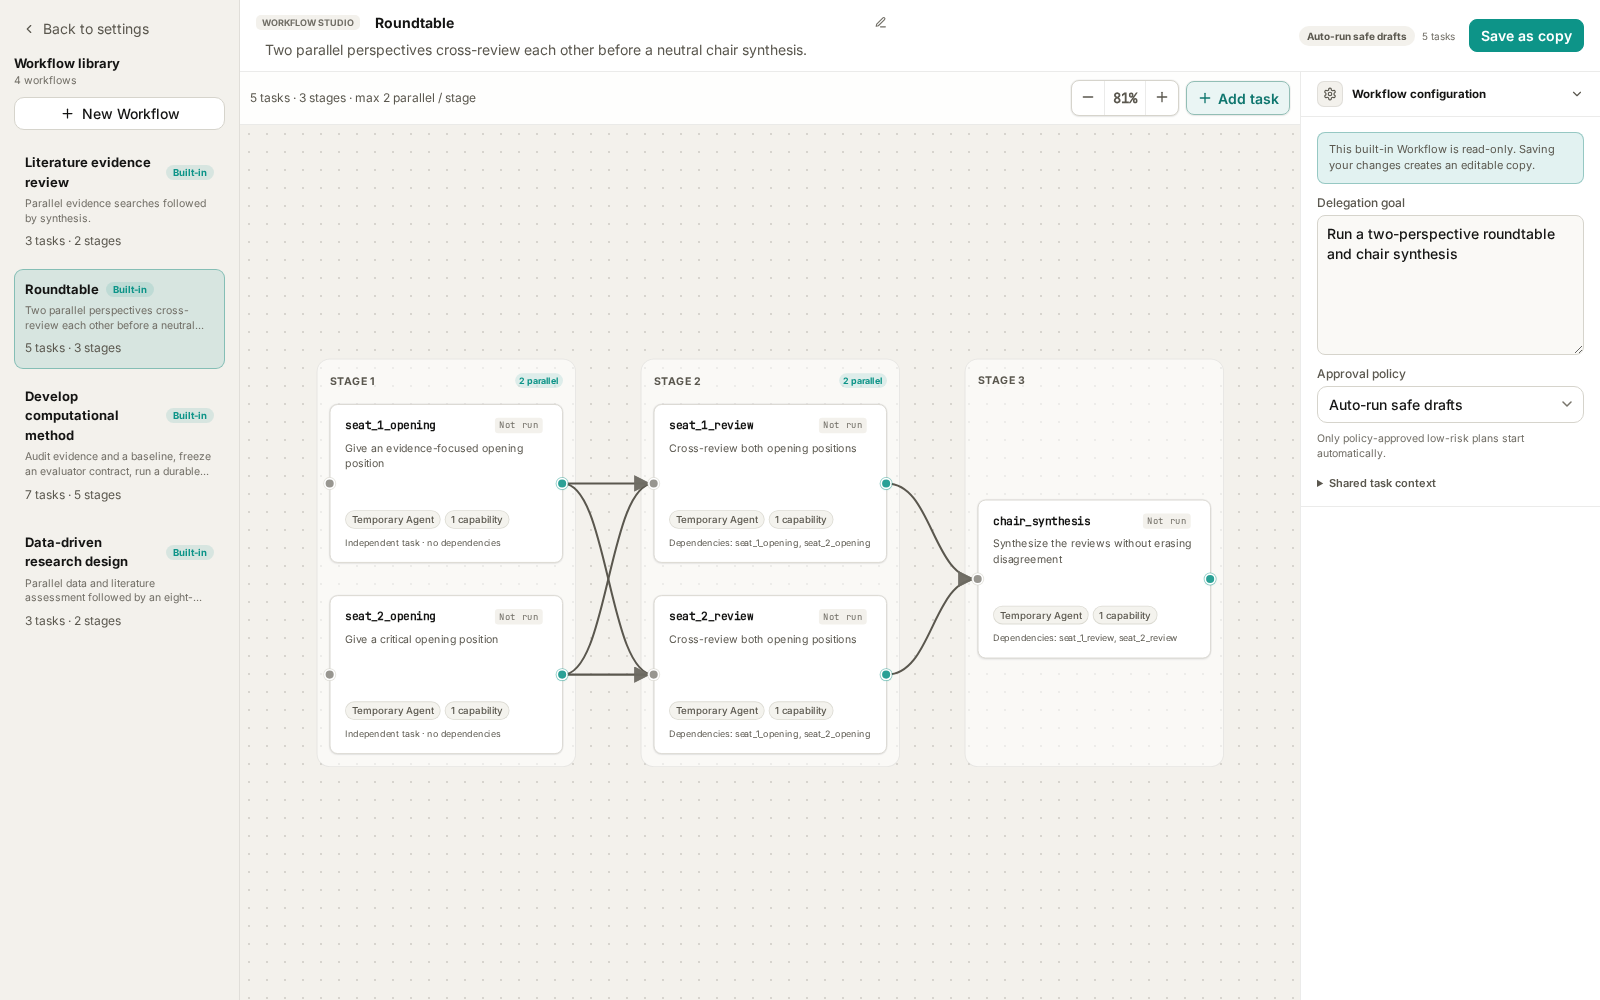Select the seat_1_review task card
Image resolution: width=1600 pixels, height=1000 pixels.
point(770,484)
